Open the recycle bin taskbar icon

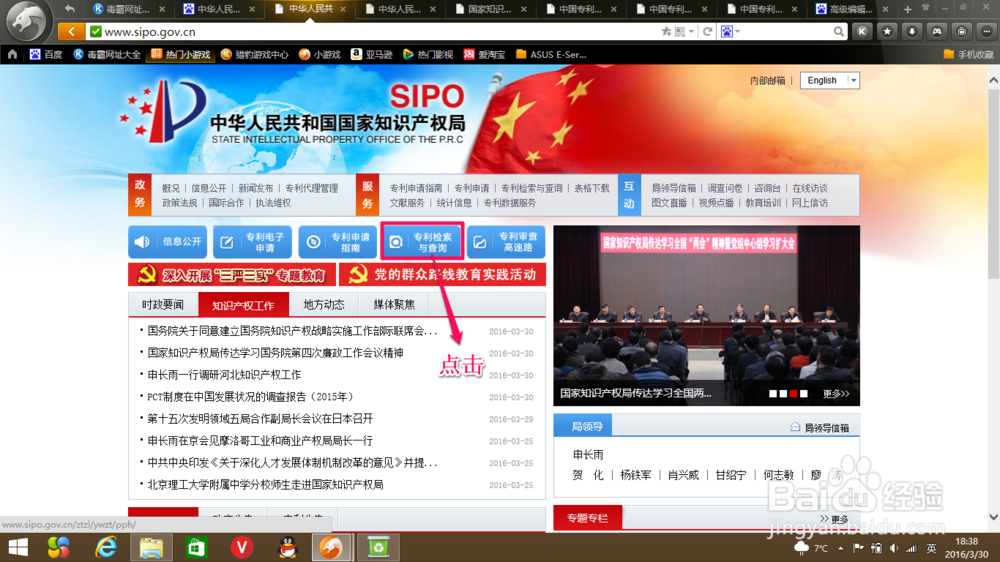(378, 547)
